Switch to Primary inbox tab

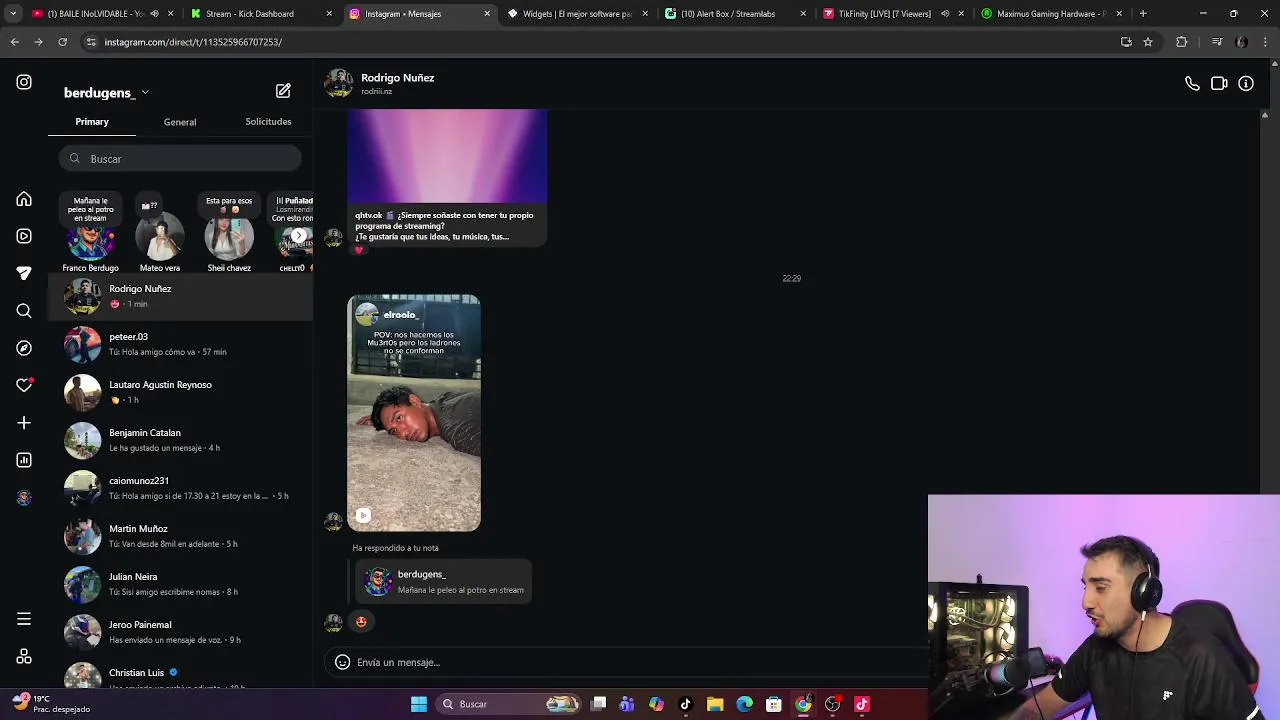92,122
